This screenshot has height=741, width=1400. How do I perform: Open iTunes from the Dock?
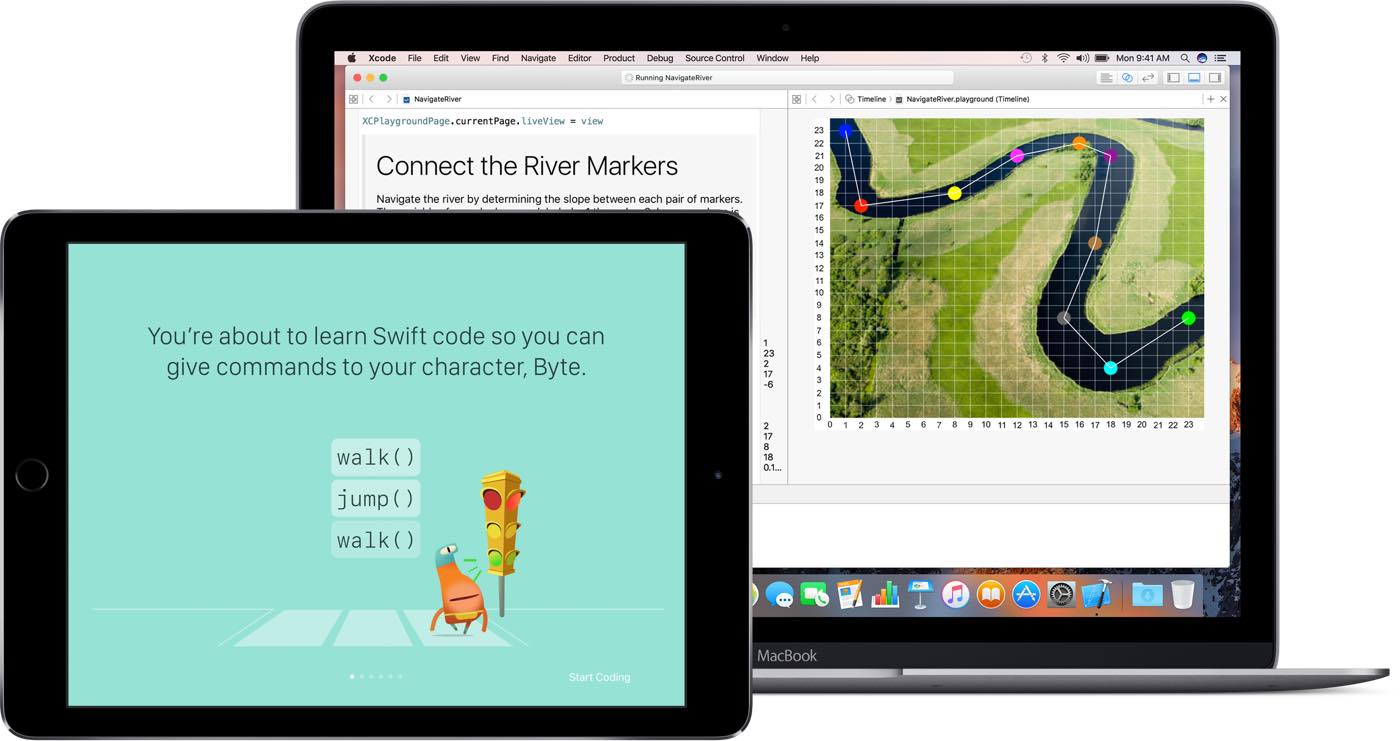point(955,595)
